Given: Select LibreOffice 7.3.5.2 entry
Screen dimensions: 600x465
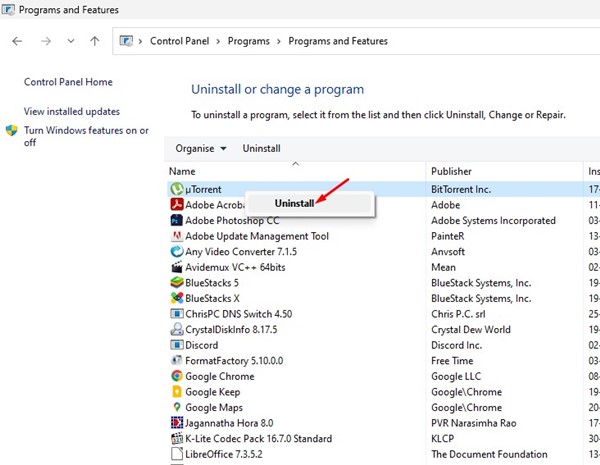Looking at the screenshot, I should click(224, 454).
